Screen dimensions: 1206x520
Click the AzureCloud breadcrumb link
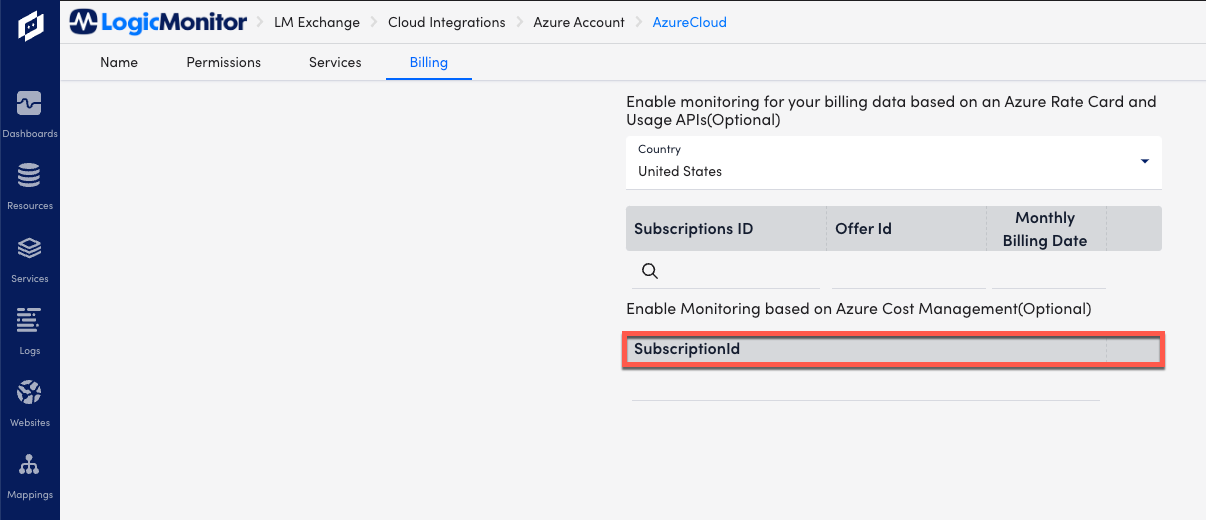tap(690, 22)
